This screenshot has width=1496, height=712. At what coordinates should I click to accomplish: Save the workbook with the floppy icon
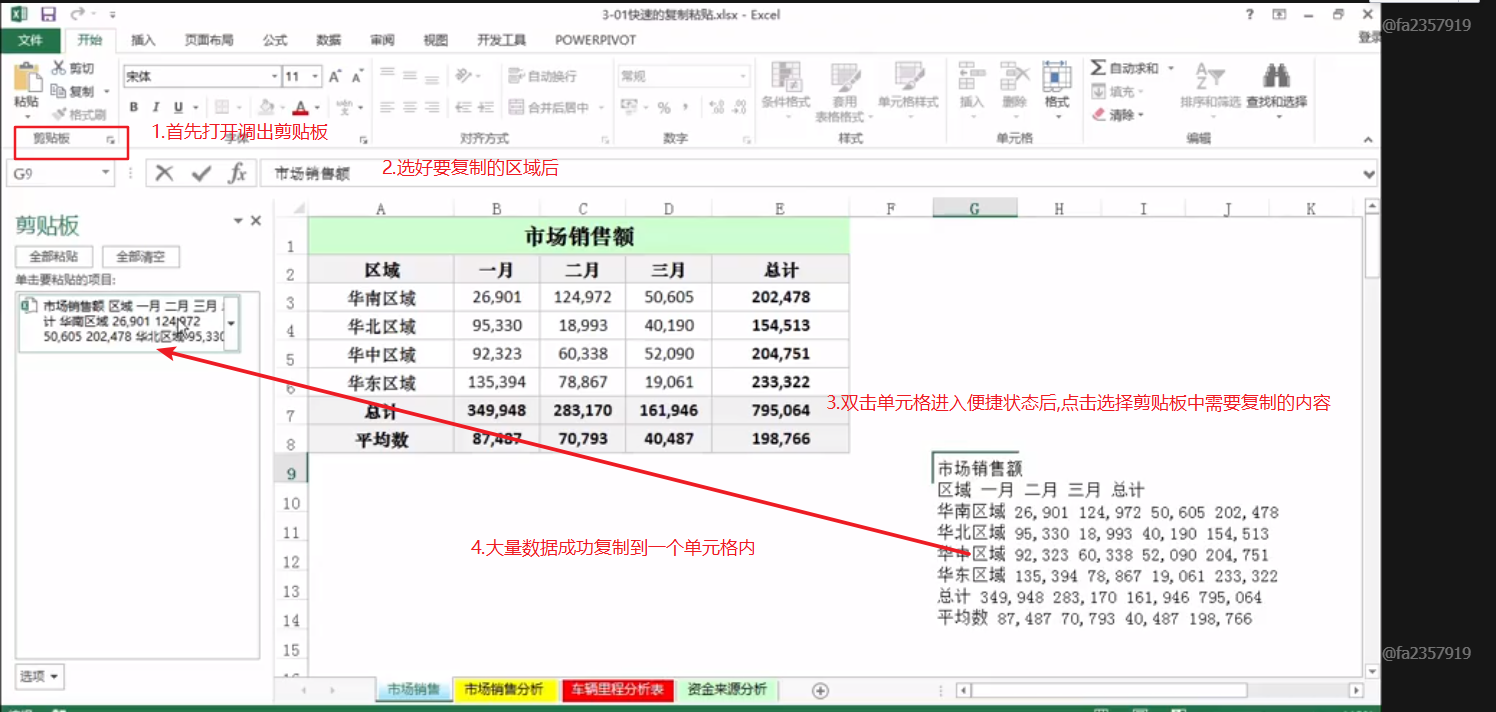[x=48, y=14]
